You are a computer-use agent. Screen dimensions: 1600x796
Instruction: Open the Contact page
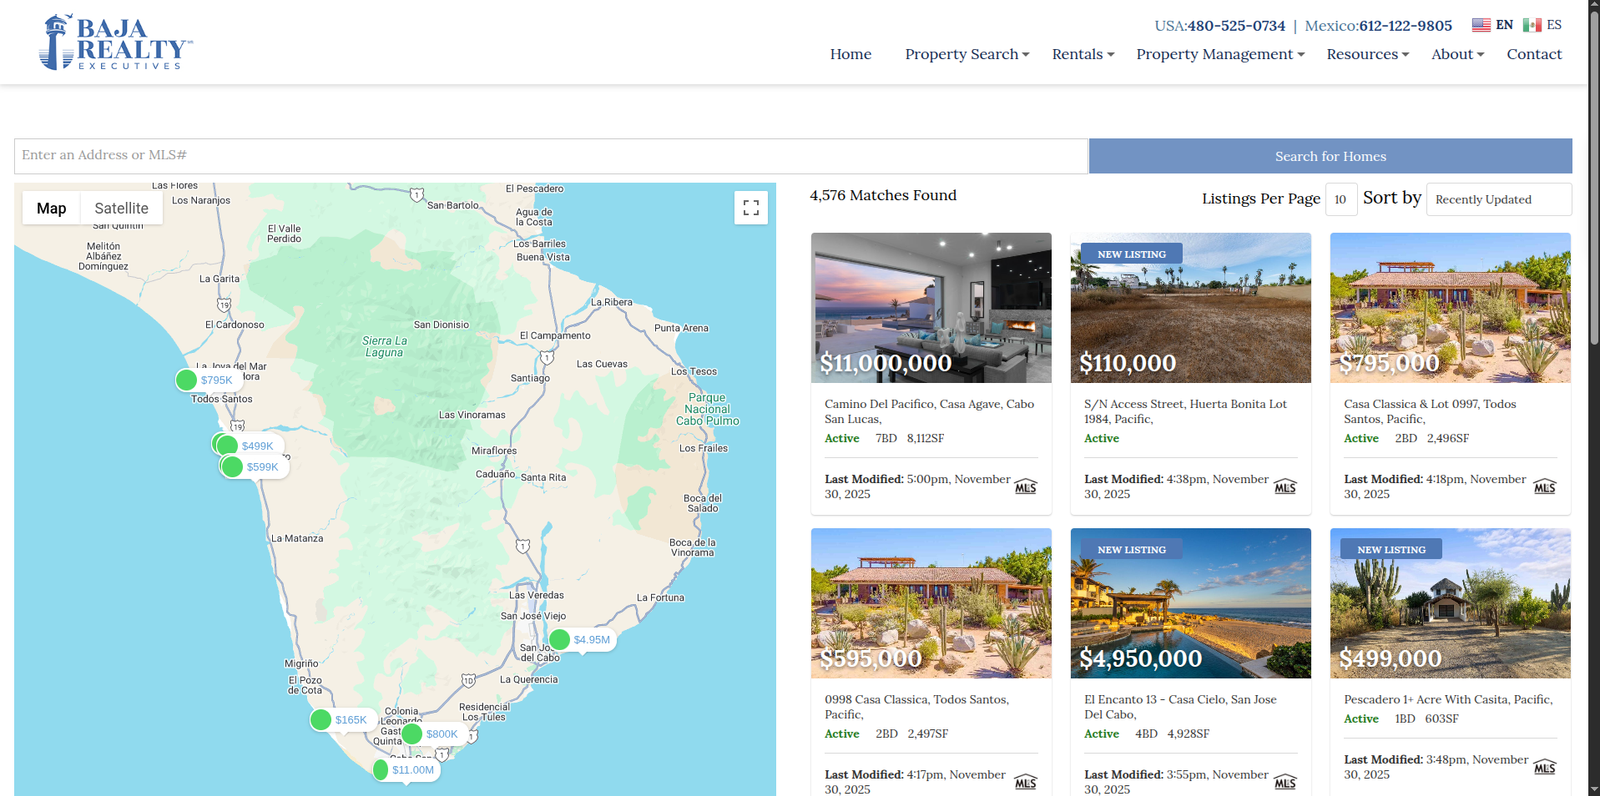[x=1533, y=54]
